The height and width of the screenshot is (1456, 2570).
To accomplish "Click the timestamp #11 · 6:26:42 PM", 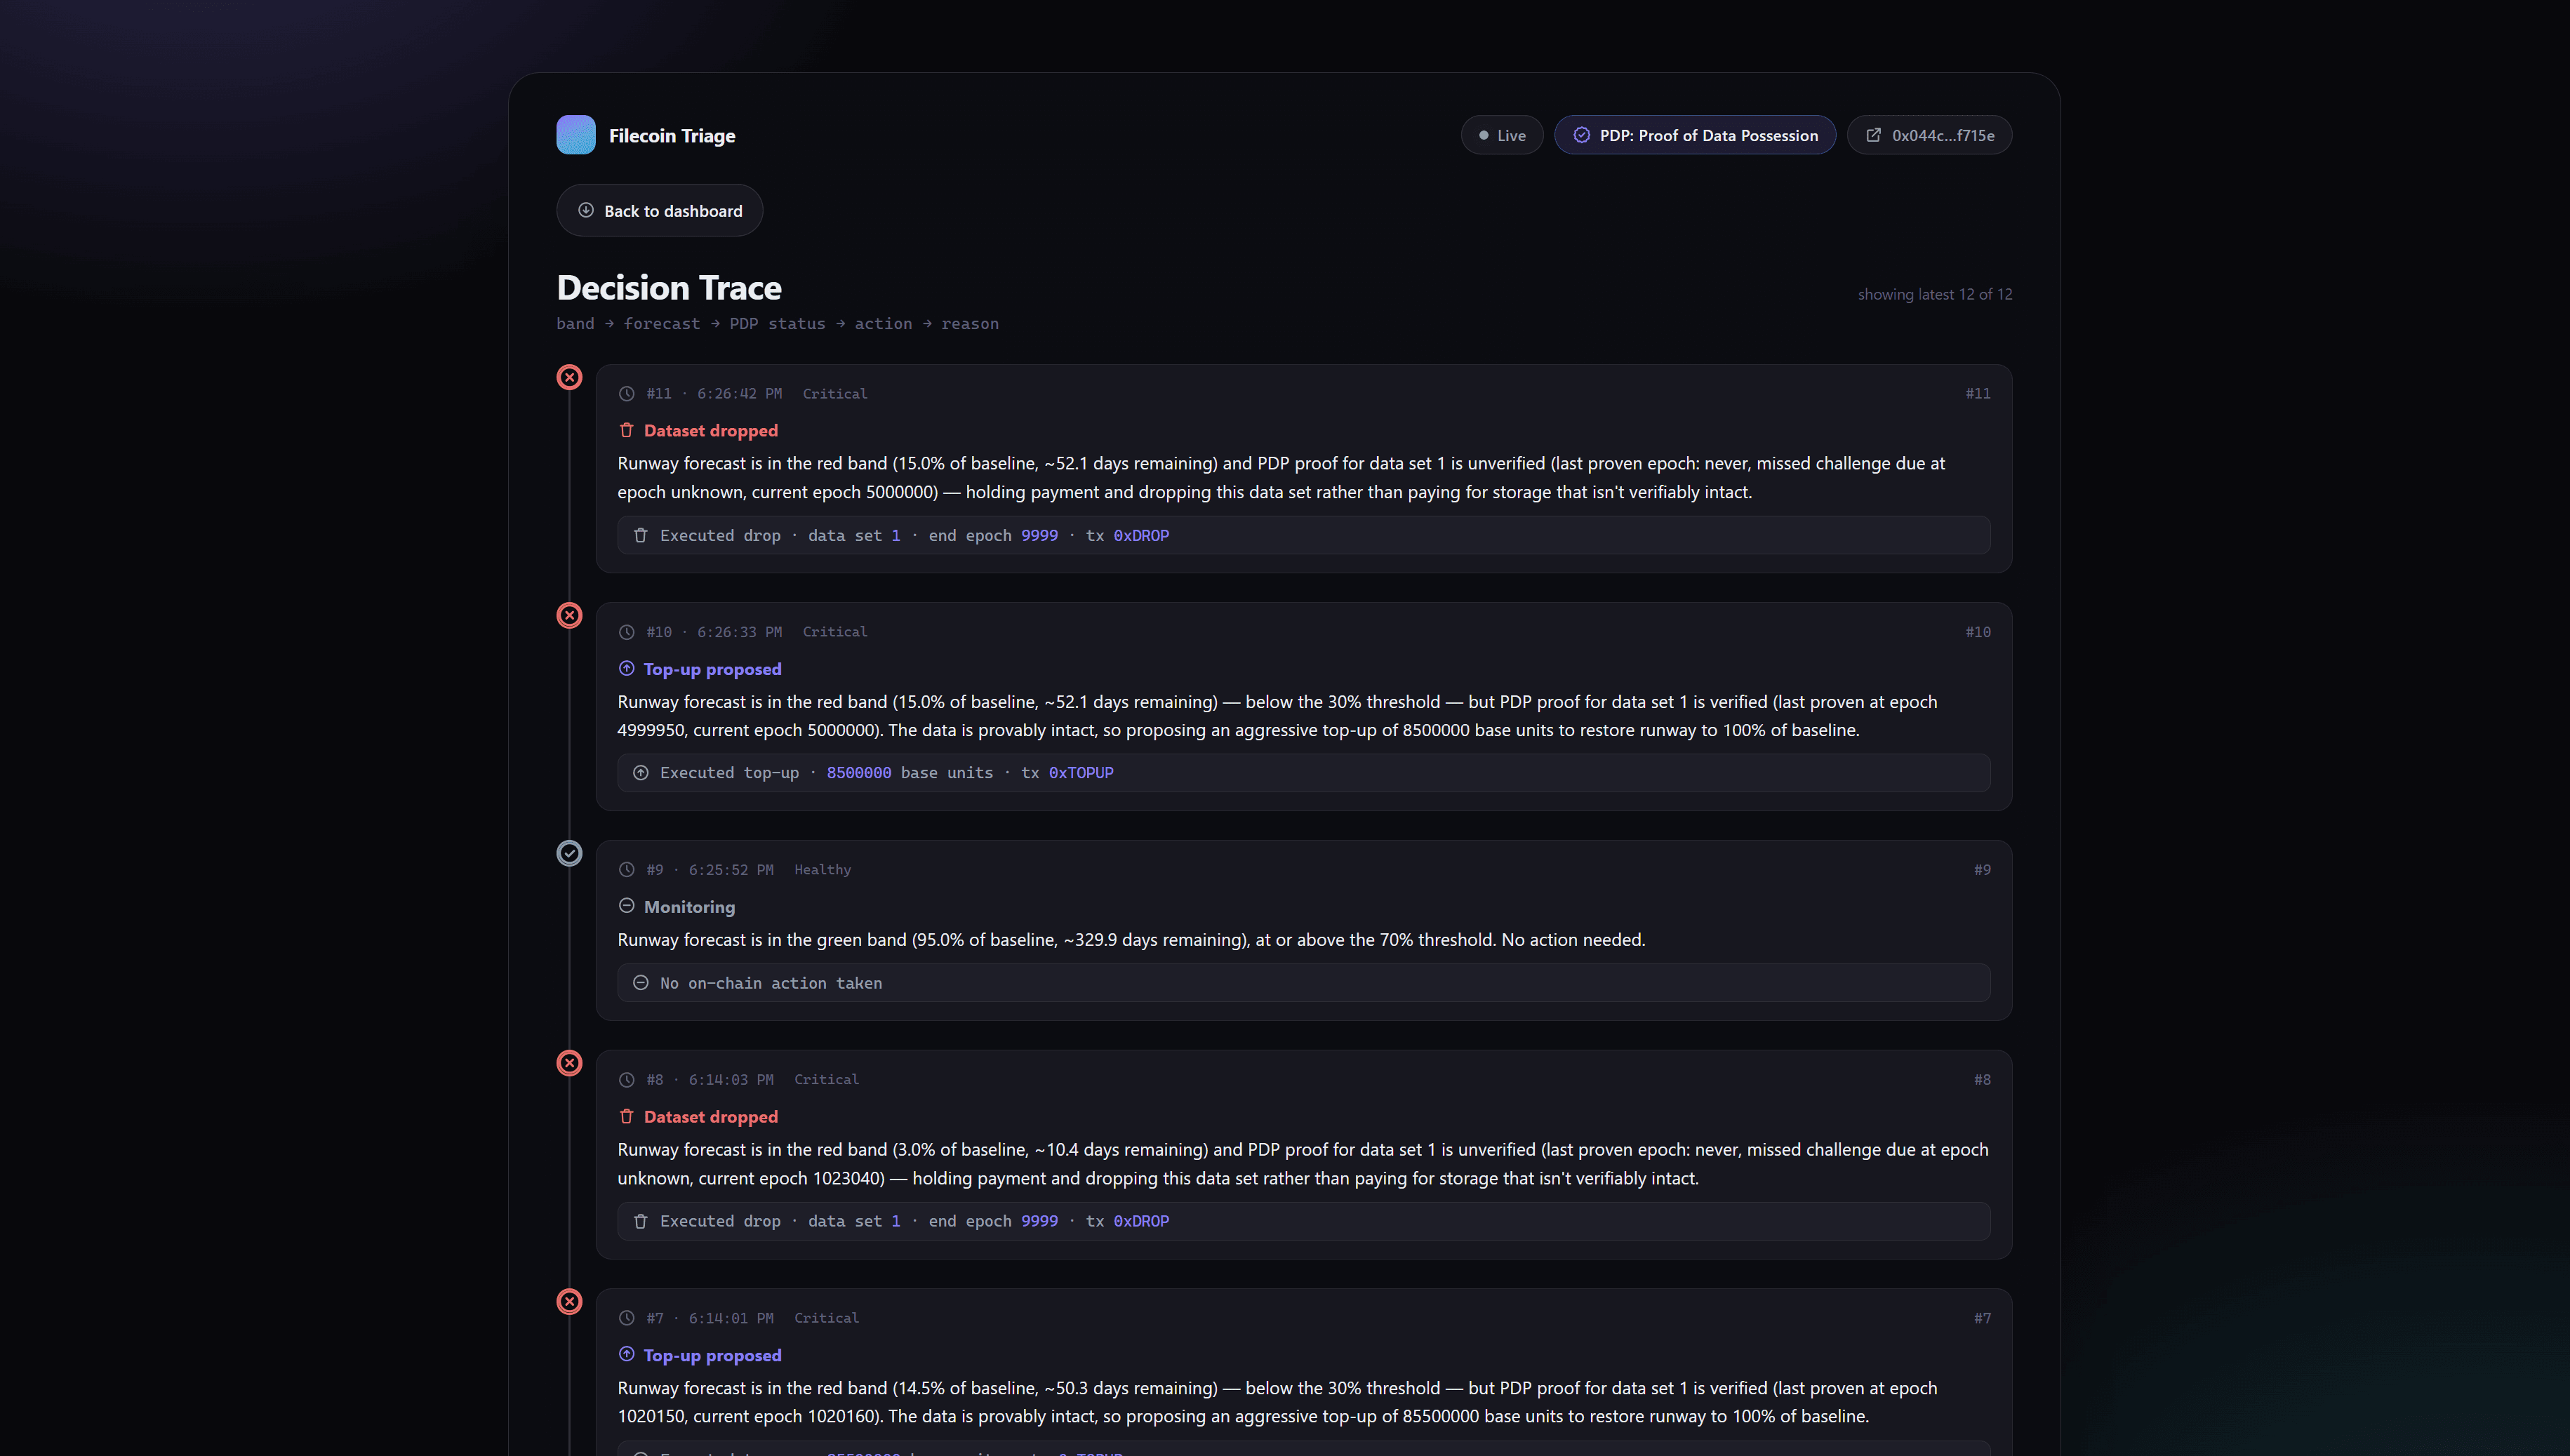I will [x=714, y=394].
